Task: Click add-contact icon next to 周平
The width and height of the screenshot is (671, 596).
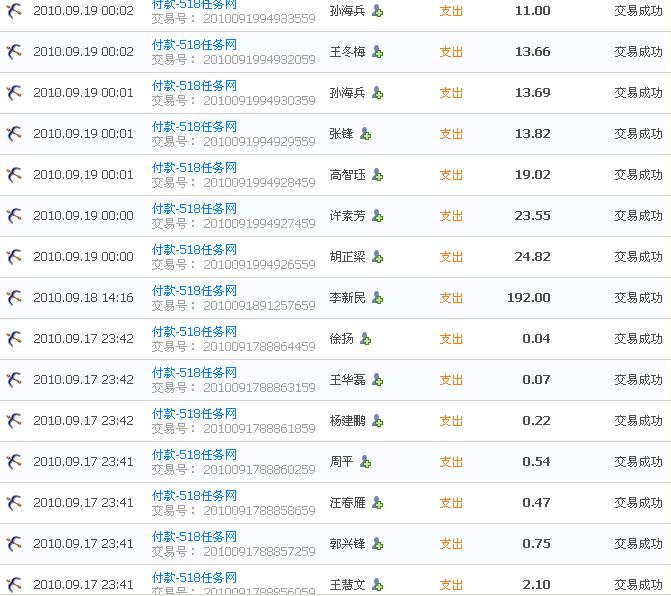Action: 365,462
